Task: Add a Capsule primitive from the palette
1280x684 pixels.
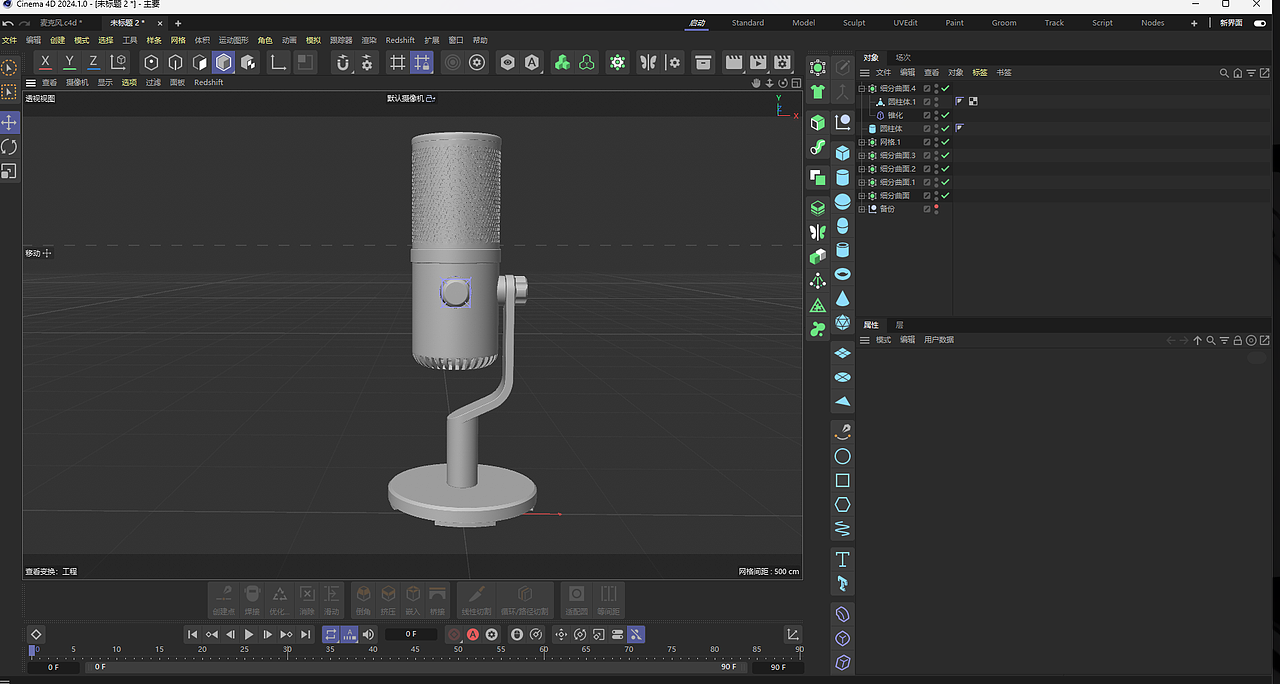Action: pos(843,226)
